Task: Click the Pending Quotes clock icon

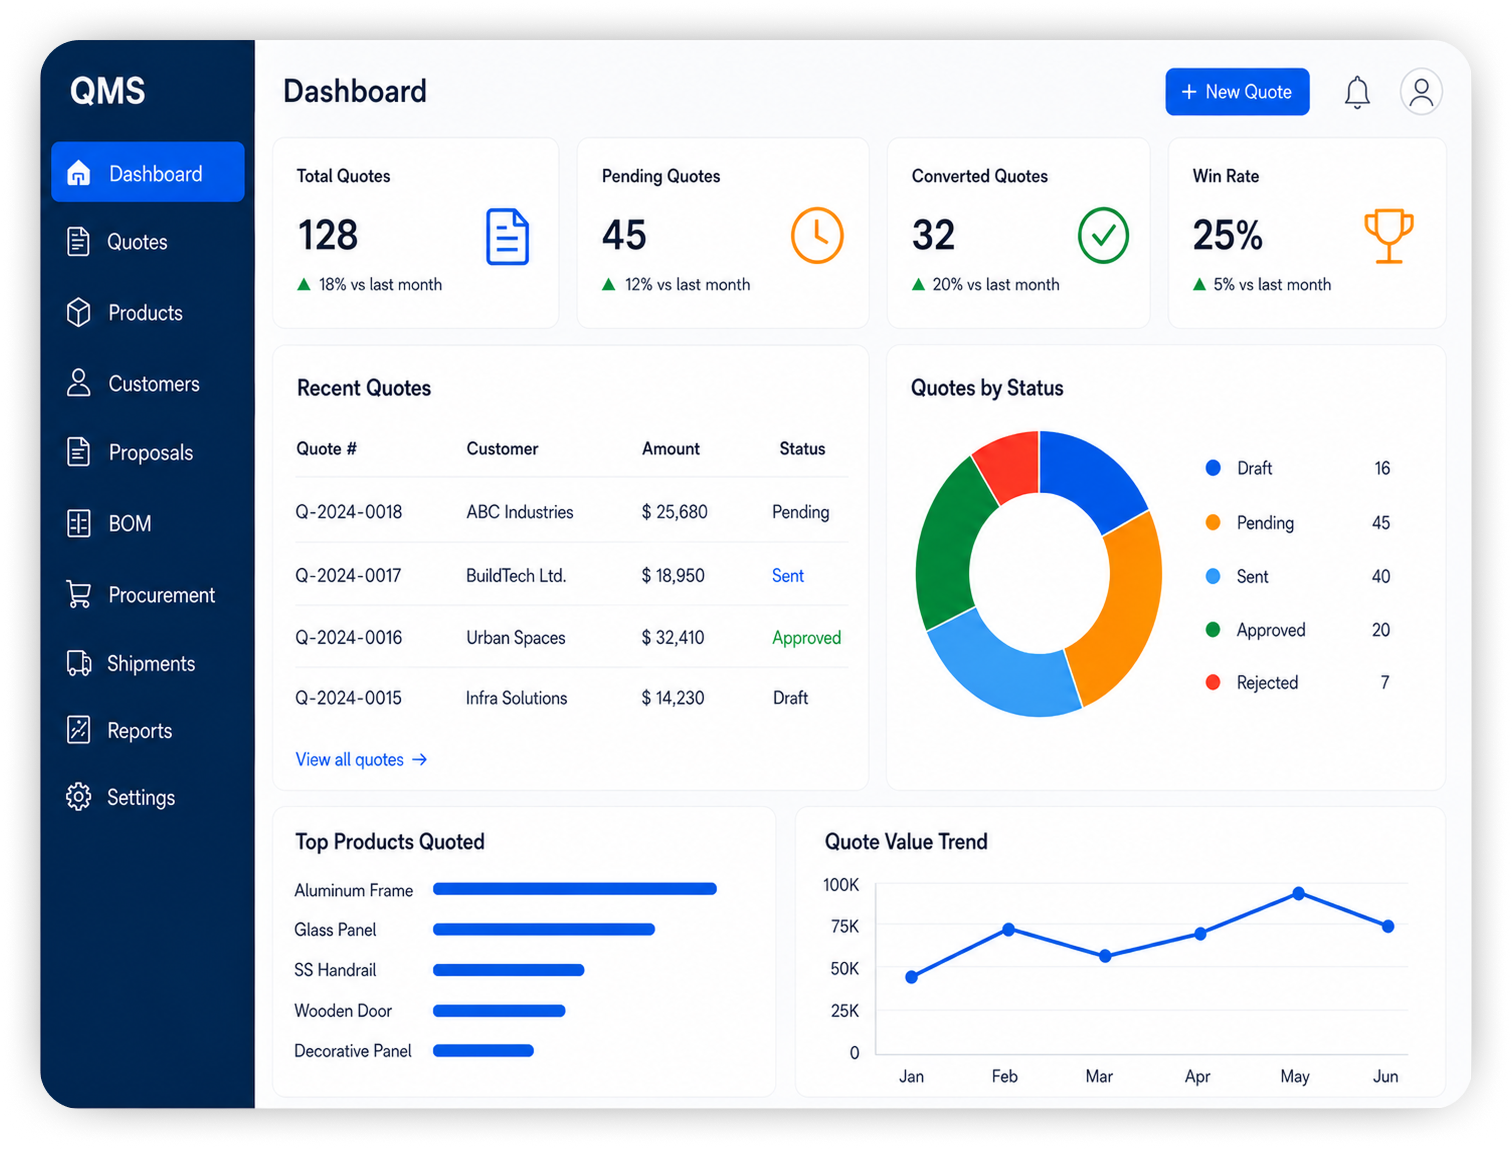Action: 817,236
